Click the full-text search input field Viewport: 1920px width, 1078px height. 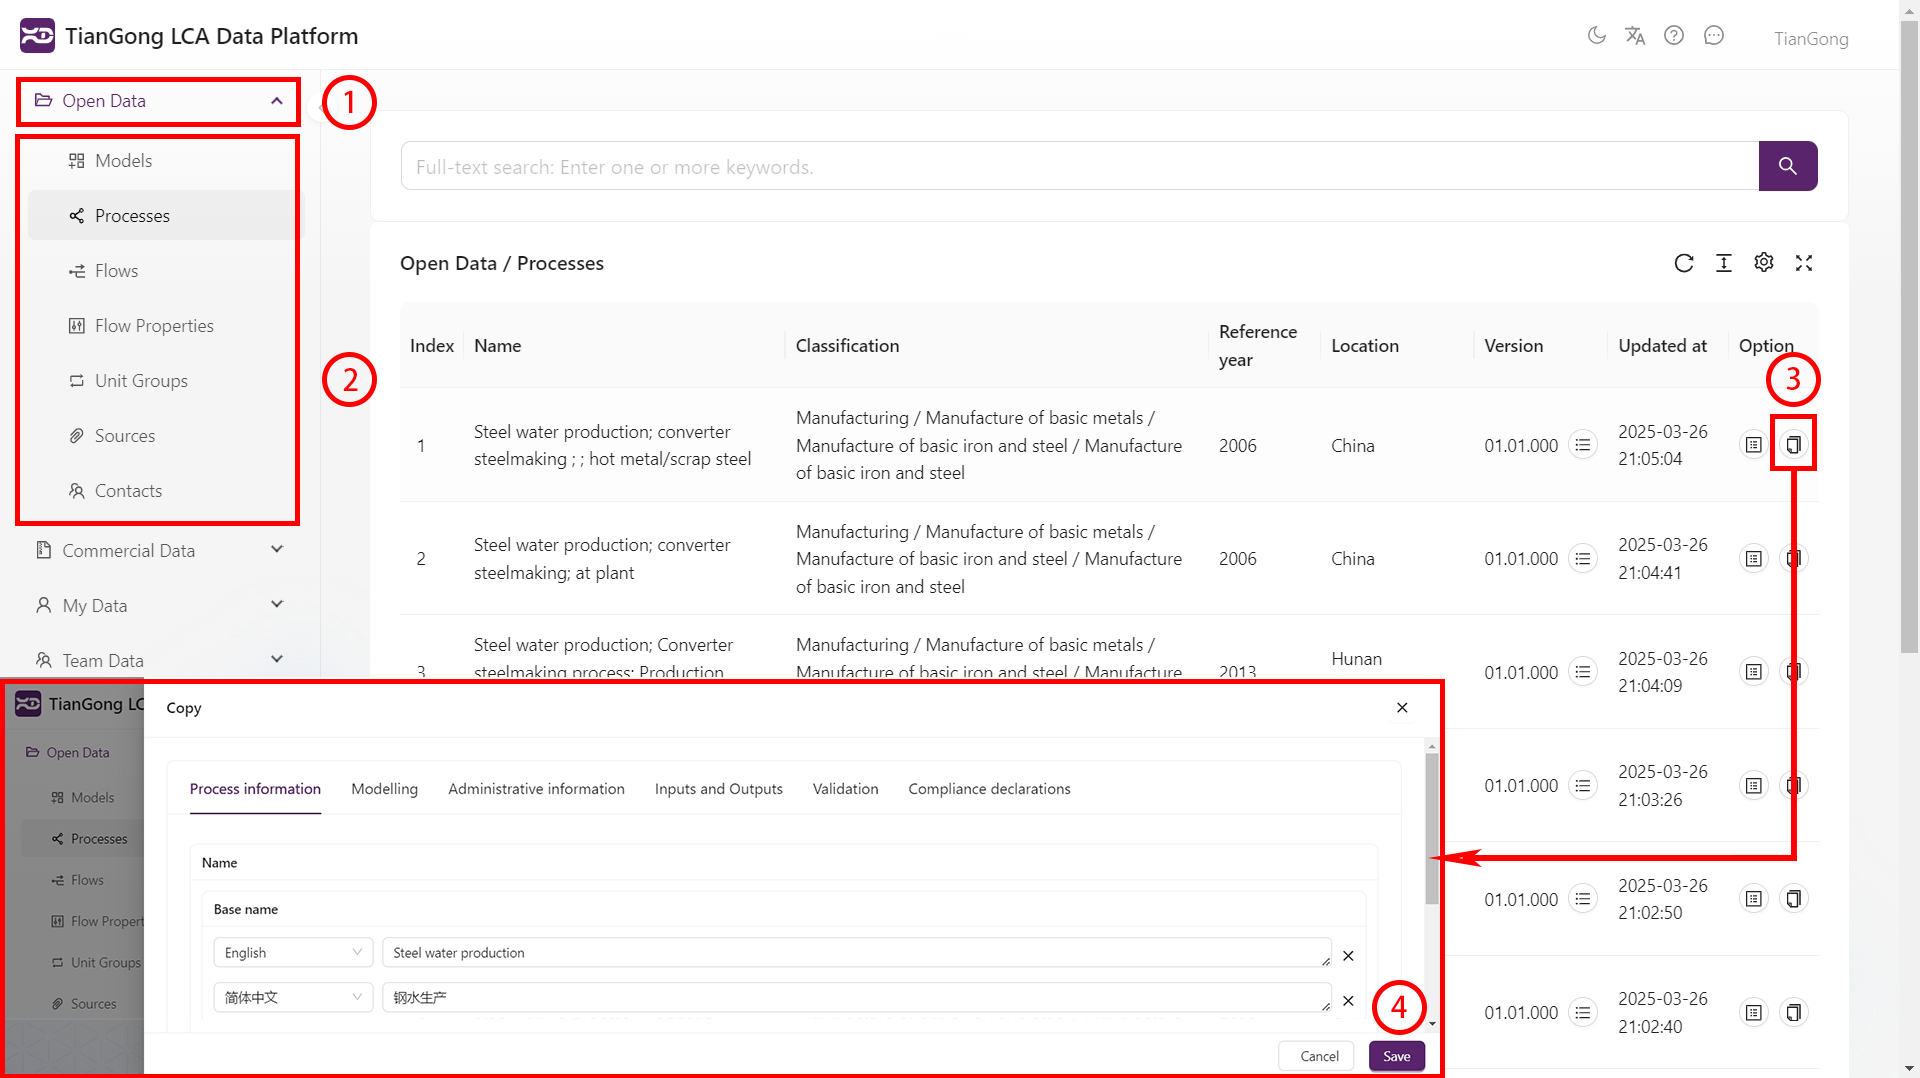tap(1079, 167)
